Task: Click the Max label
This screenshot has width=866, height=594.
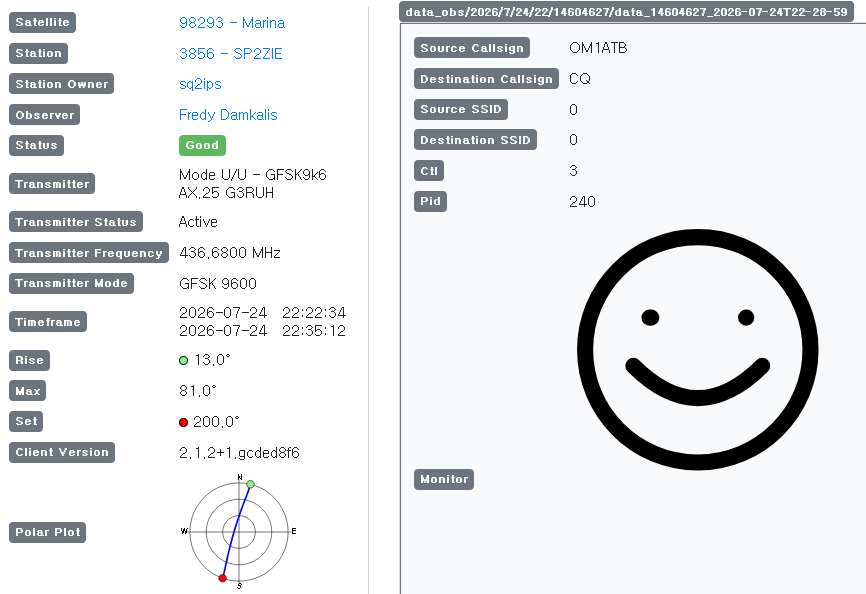Action: (28, 391)
